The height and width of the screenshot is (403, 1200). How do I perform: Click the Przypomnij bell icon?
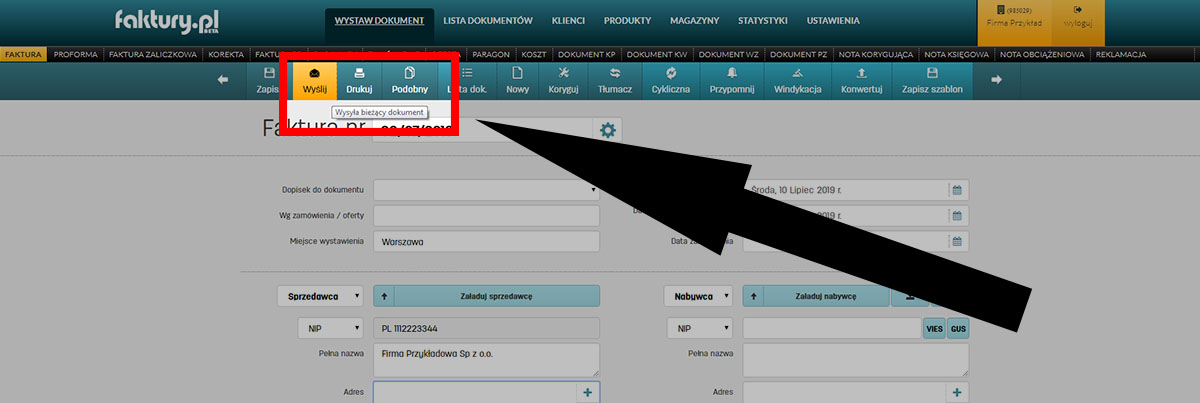(x=731, y=80)
